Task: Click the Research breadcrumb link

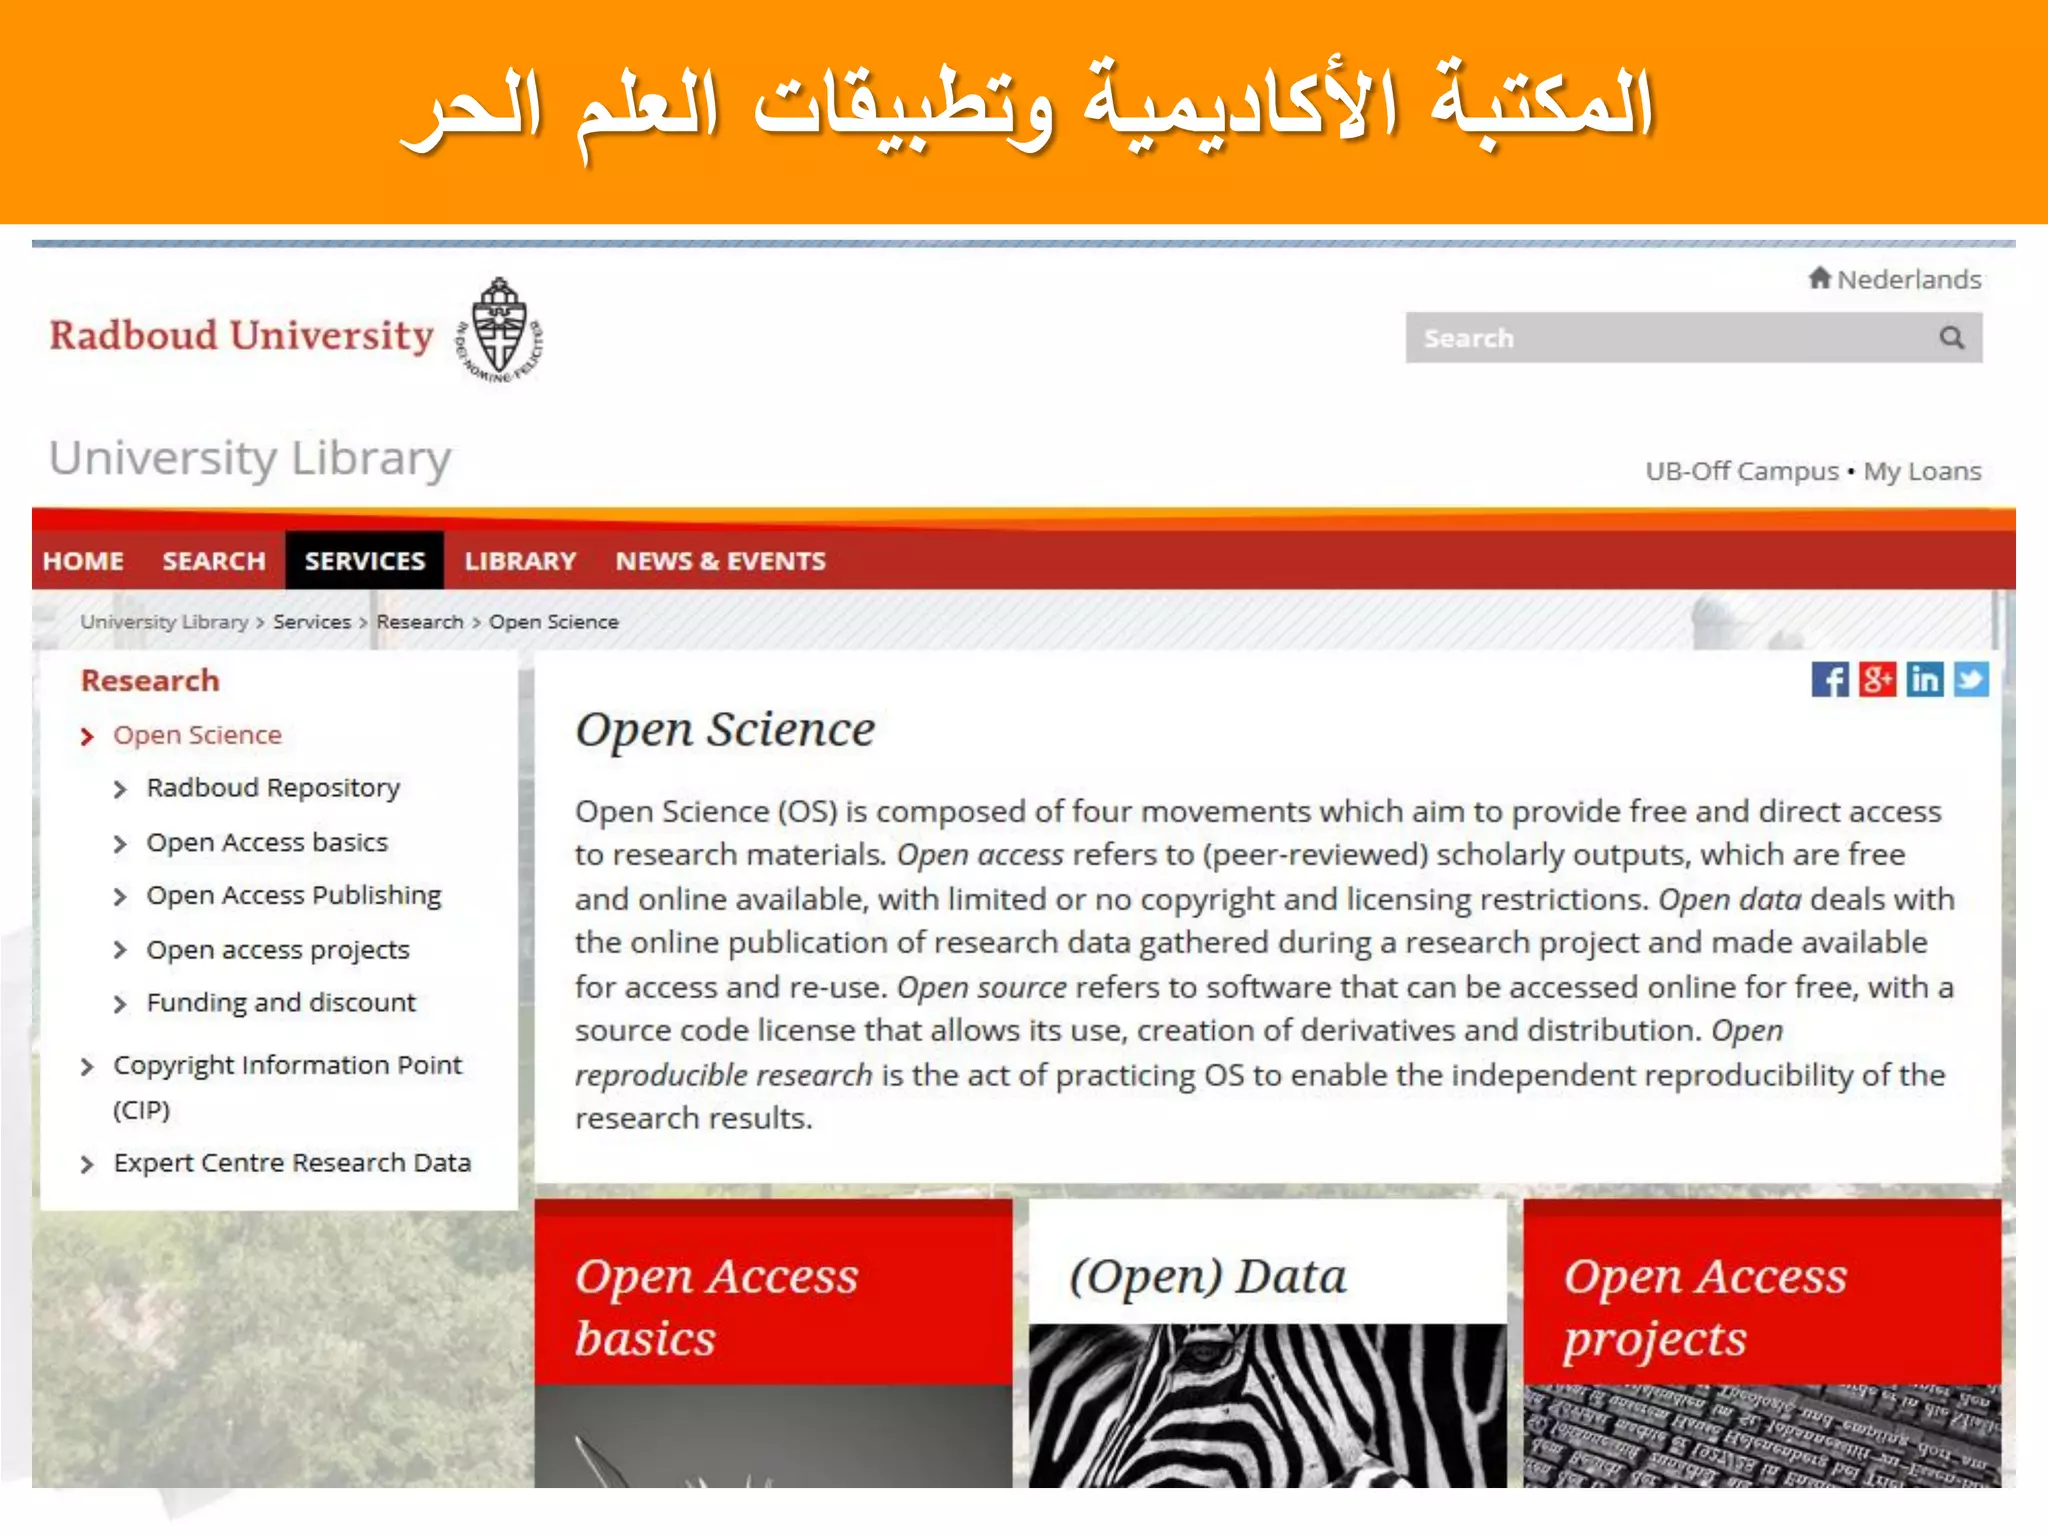Action: pos(419,622)
